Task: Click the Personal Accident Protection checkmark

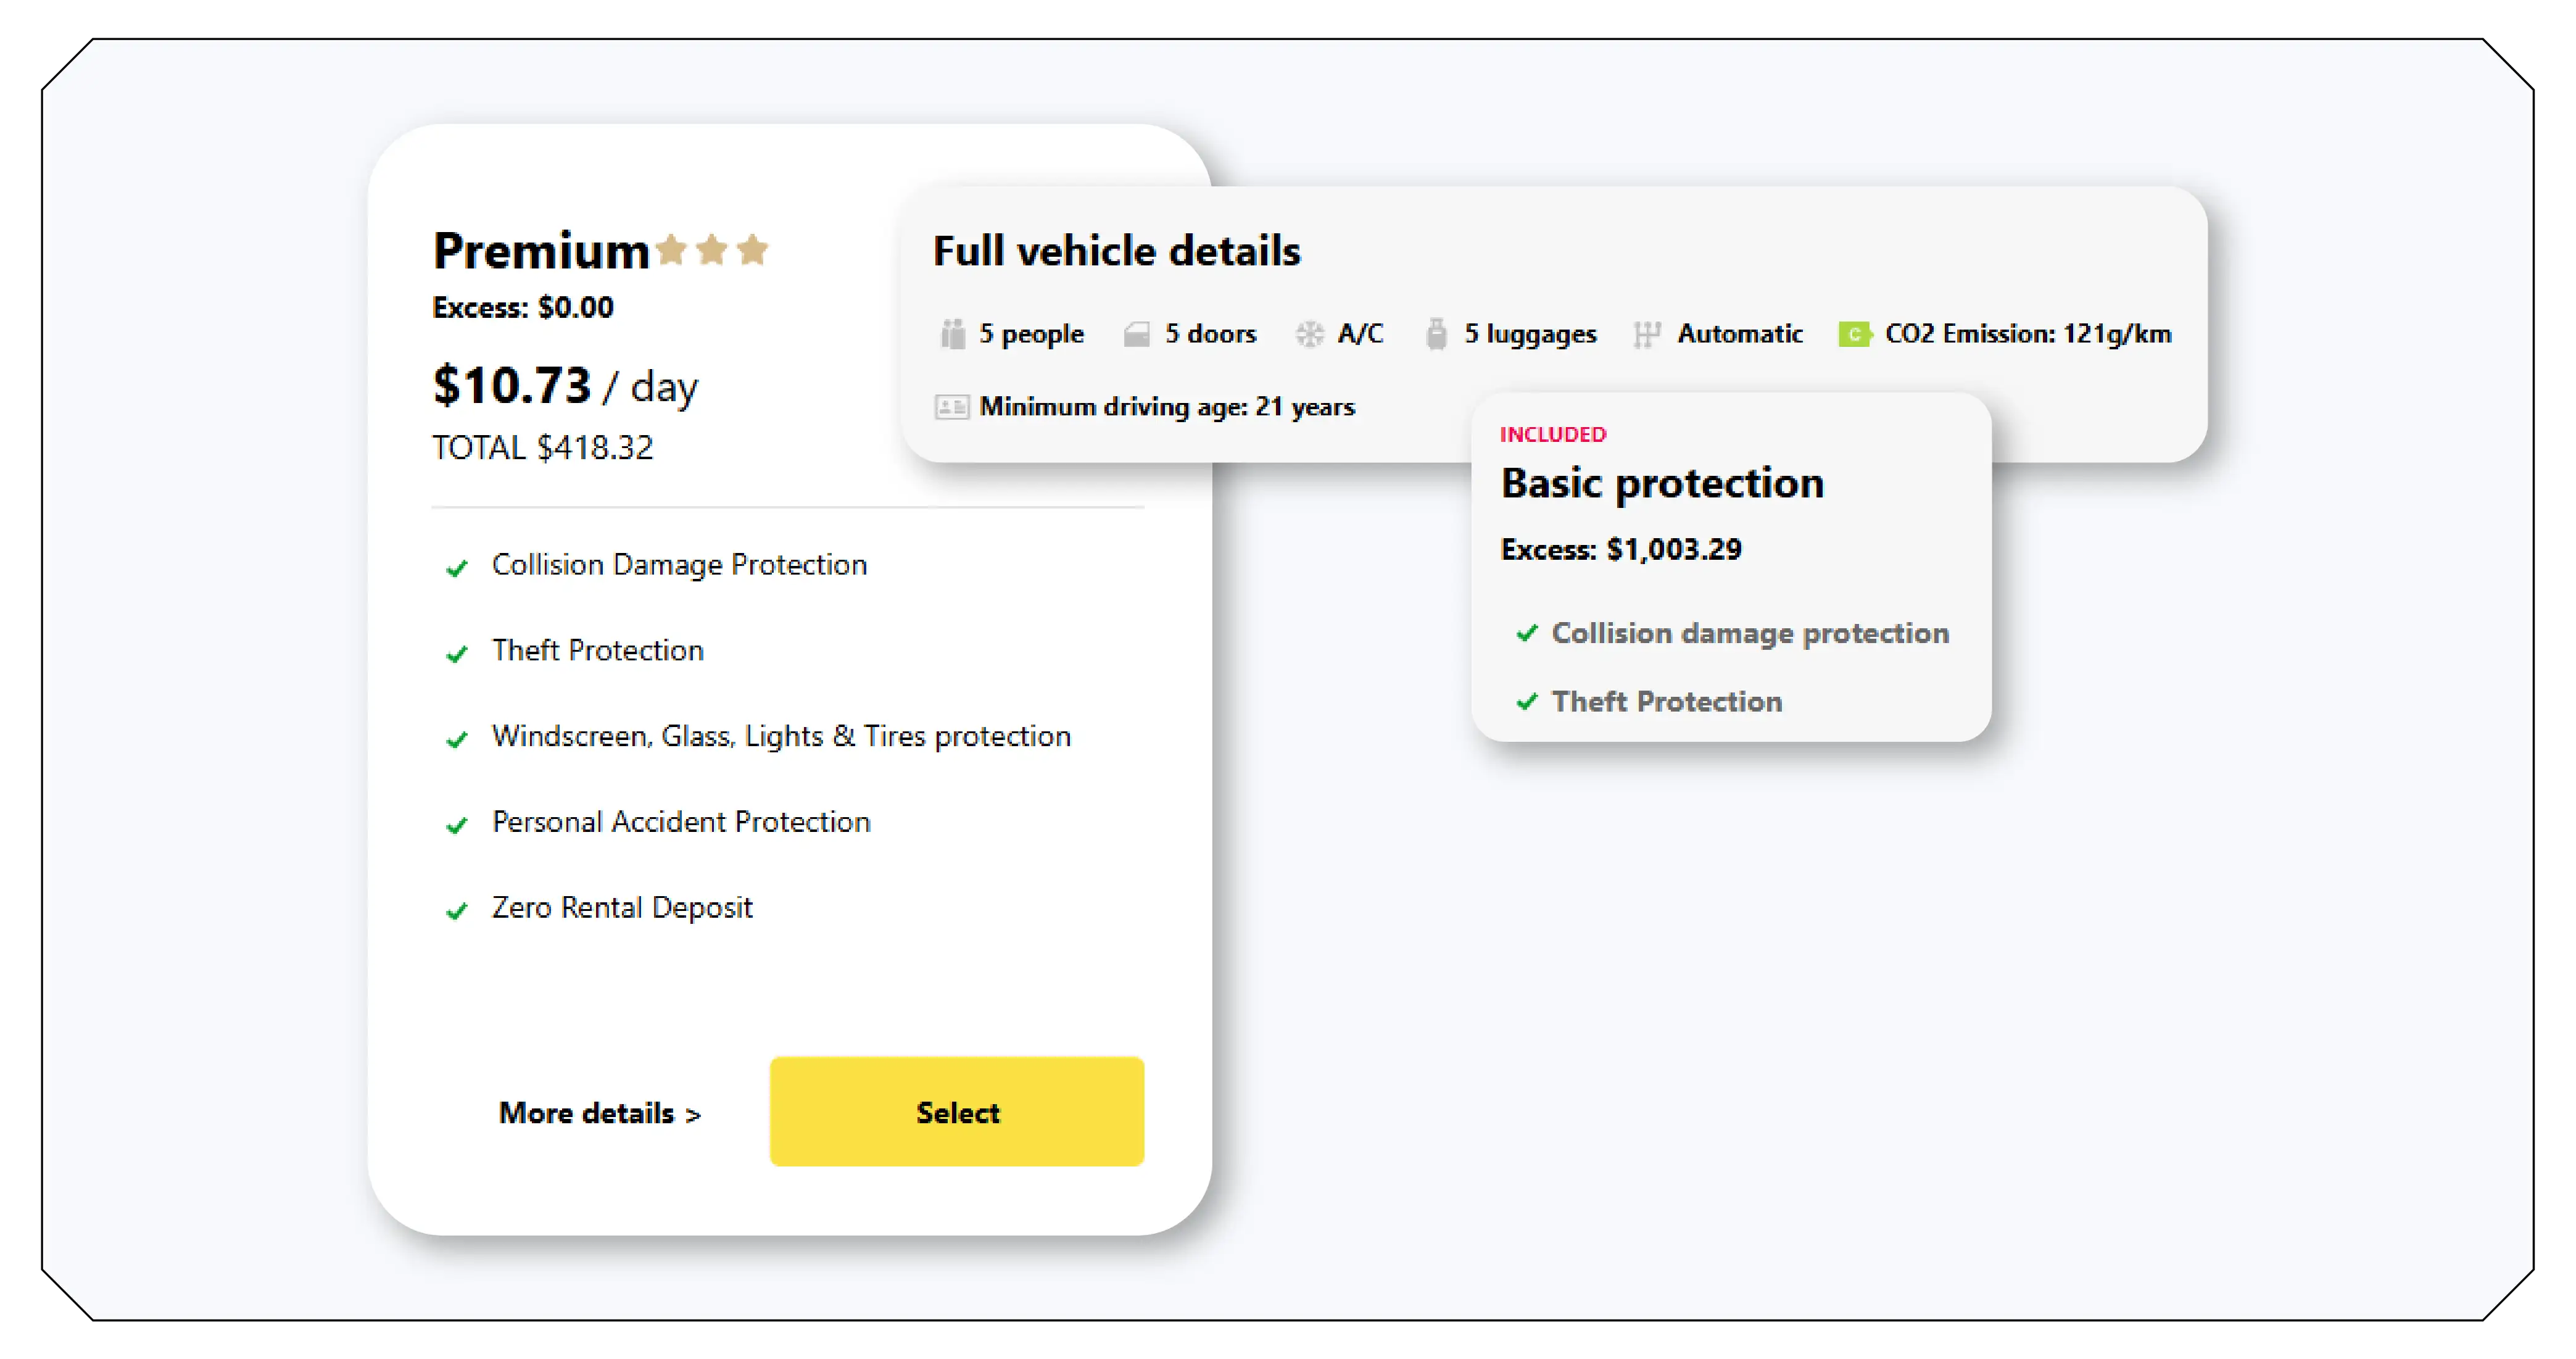Action: click(457, 825)
